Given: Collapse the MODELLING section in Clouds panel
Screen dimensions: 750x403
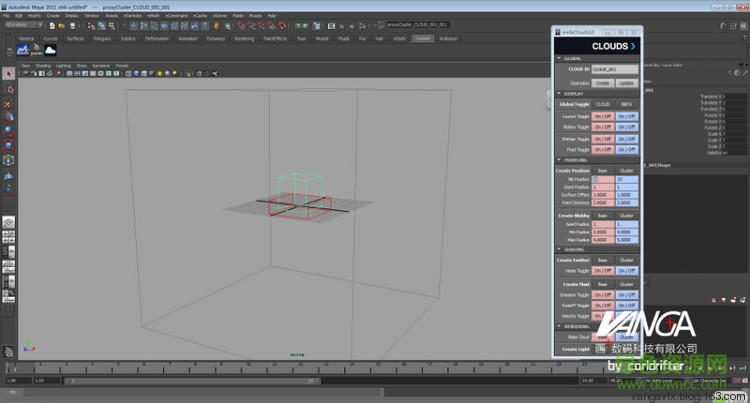Looking at the screenshot, I should (x=558, y=160).
